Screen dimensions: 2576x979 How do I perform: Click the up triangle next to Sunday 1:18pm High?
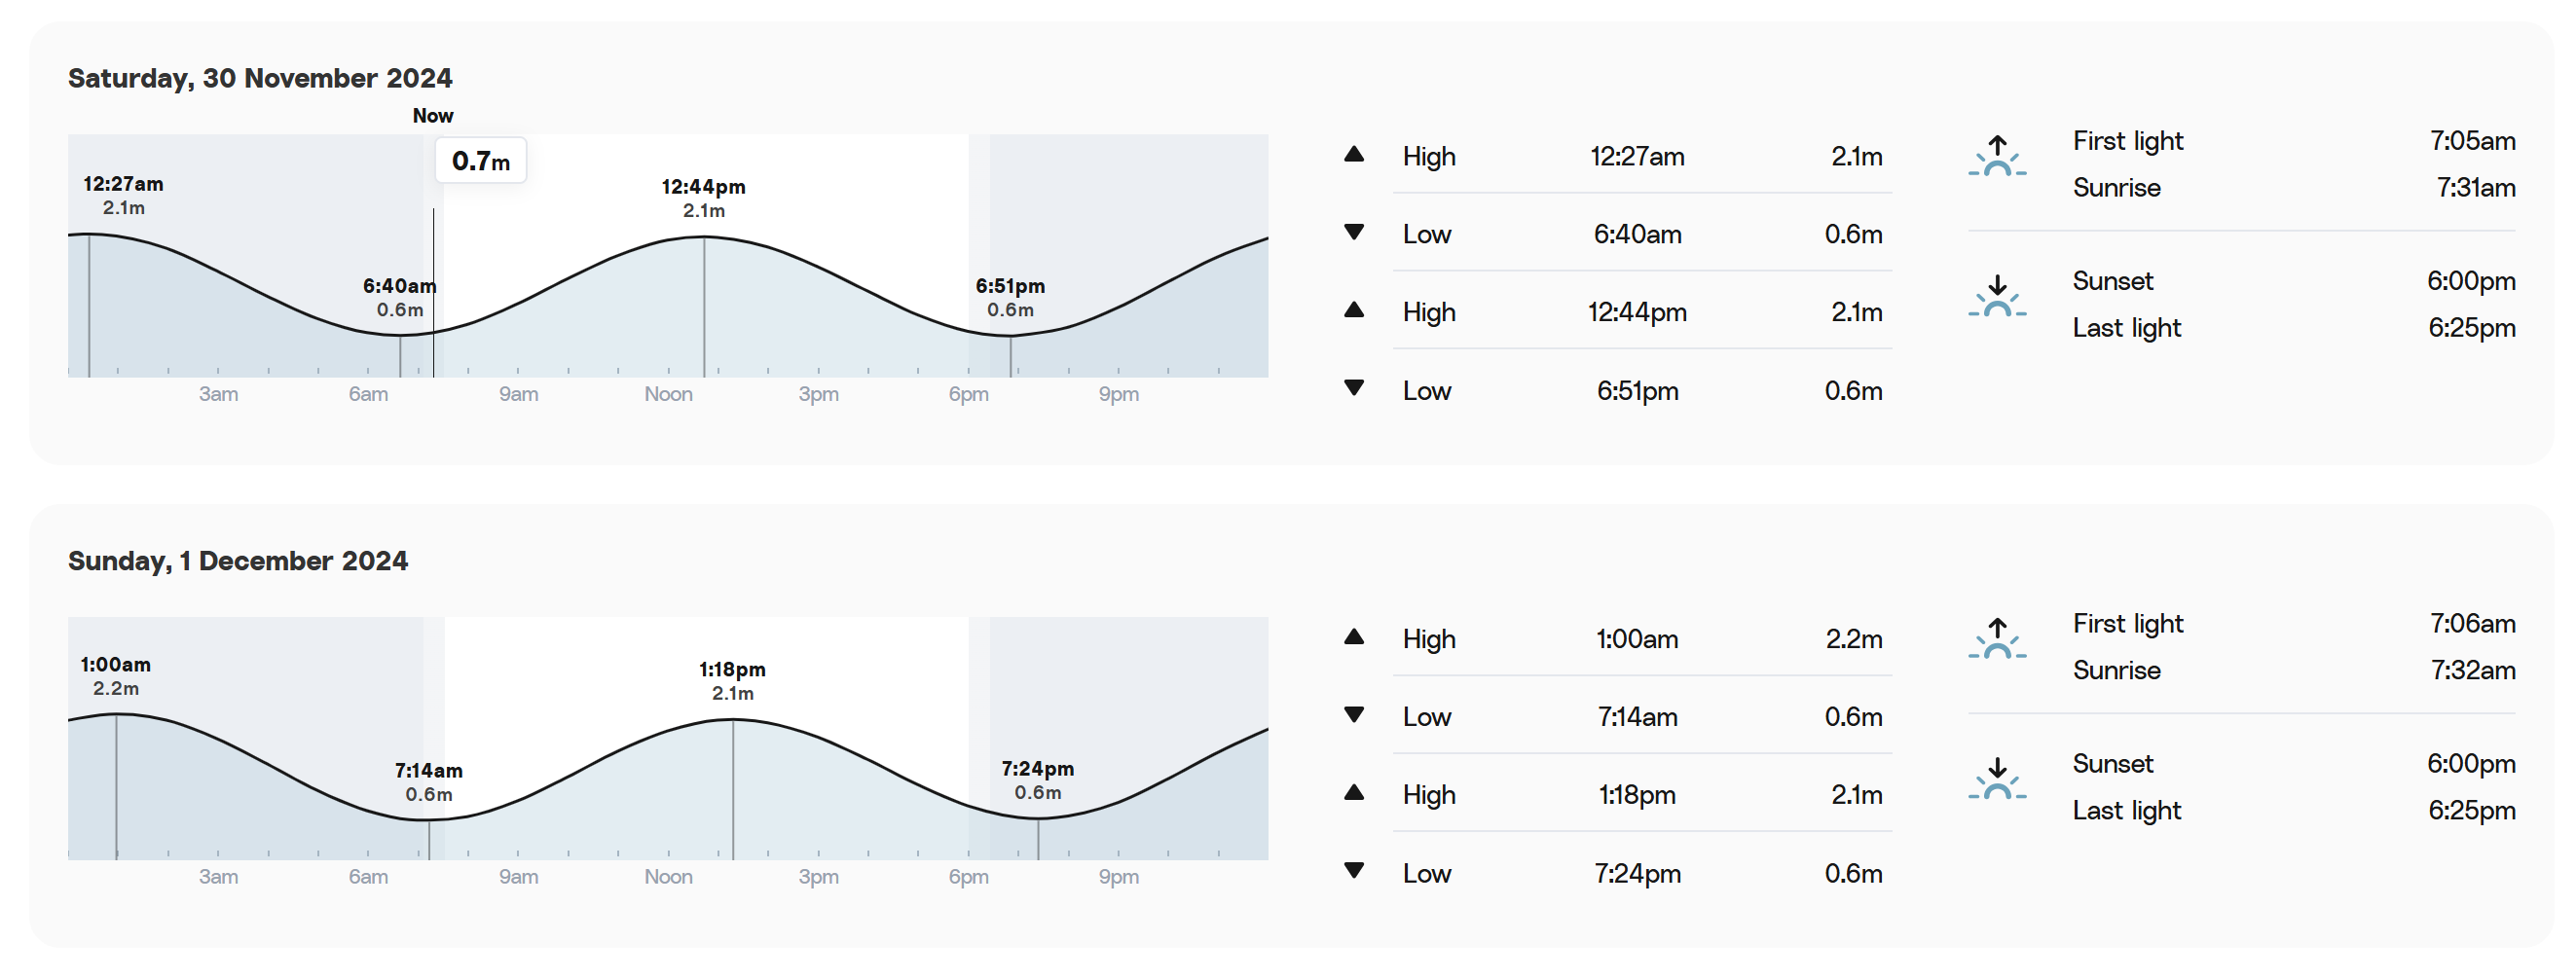pyautogui.click(x=1354, y=793)
